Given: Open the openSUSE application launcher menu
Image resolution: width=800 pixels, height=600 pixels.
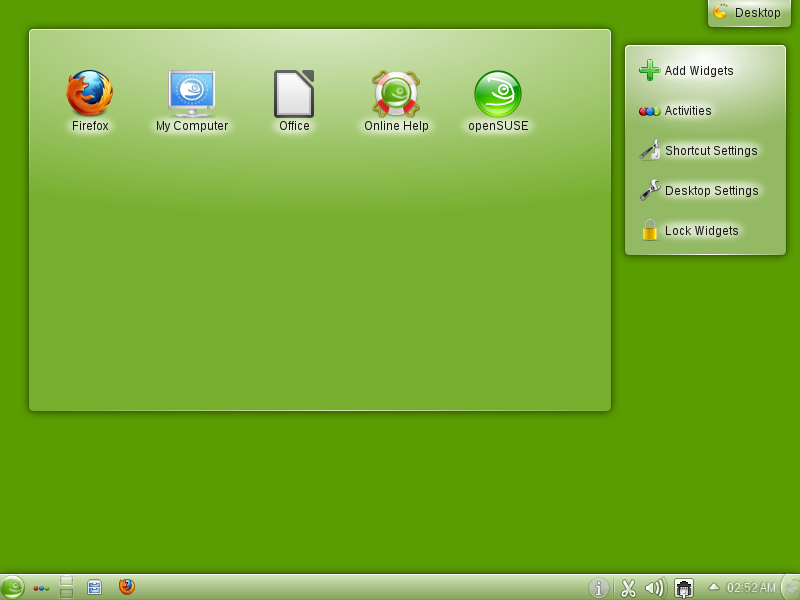Looking at the screenshot, I should [x=12, y=587].
